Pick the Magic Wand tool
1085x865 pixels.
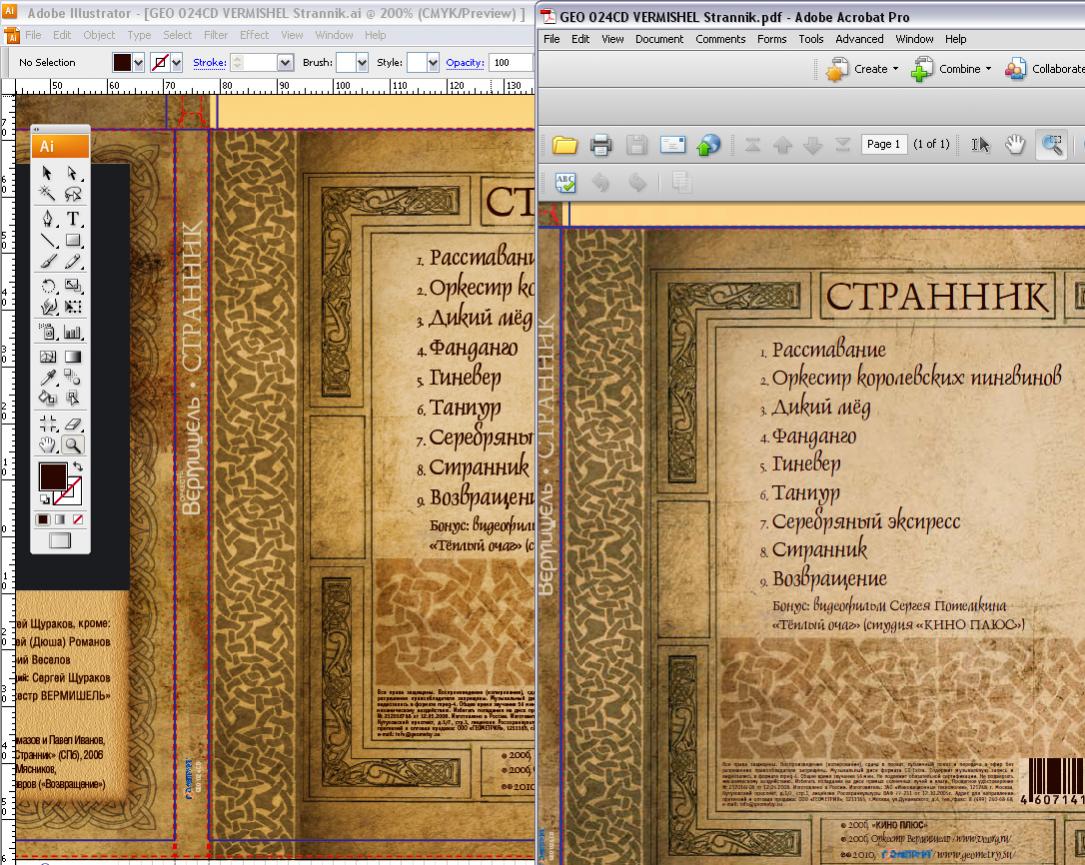(47, 193)
